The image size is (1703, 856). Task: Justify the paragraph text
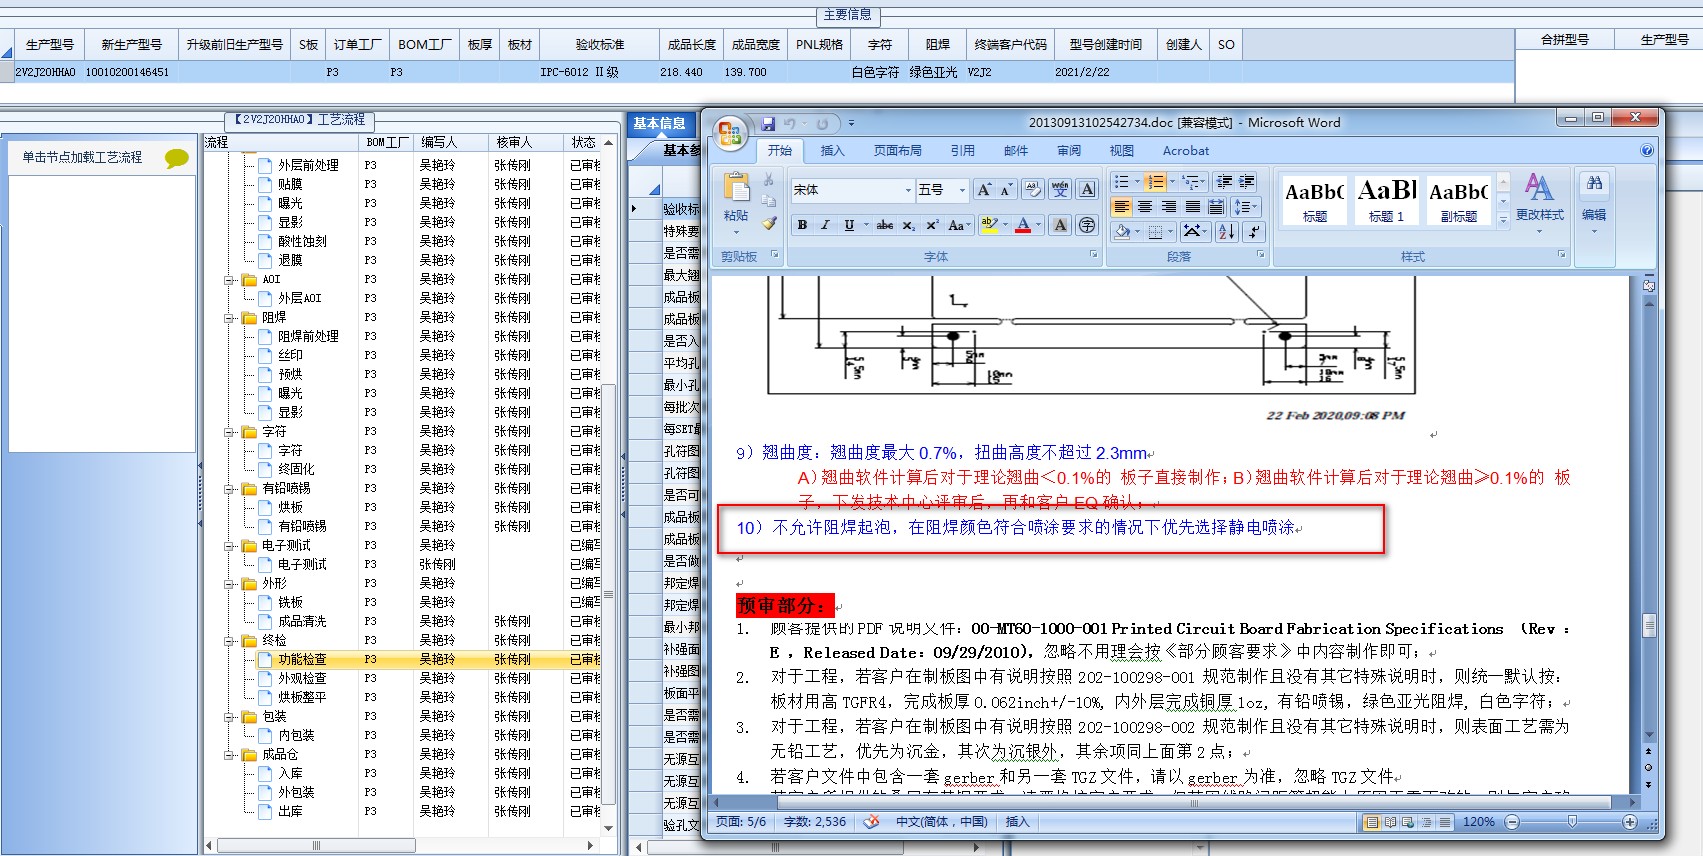coord(1193,207)
